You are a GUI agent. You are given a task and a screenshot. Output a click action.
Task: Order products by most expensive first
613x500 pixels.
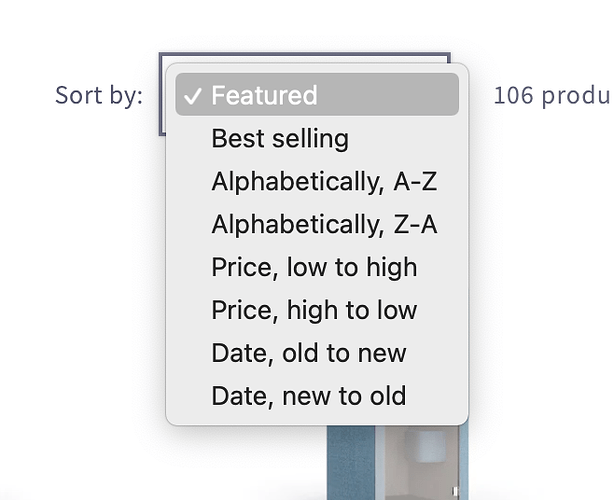[x=314, y=310]
